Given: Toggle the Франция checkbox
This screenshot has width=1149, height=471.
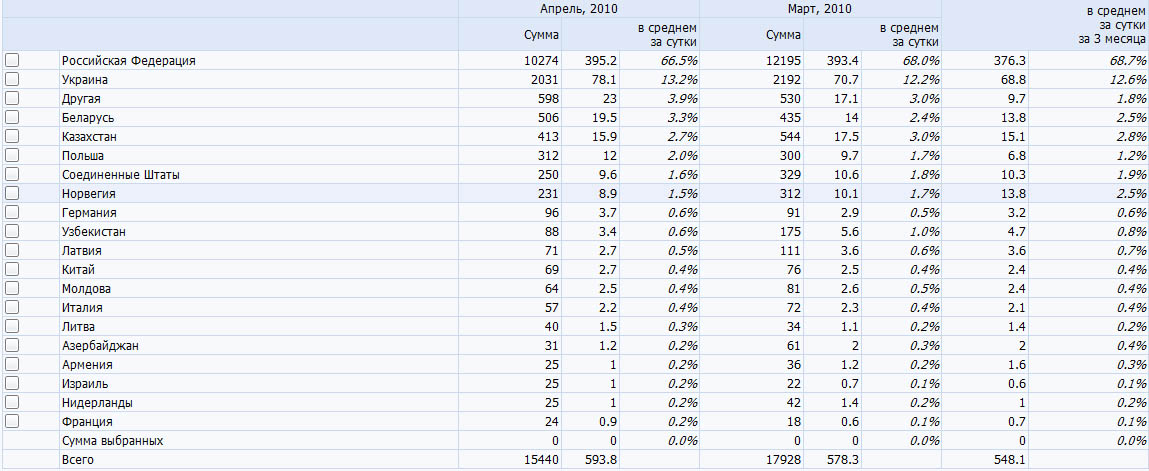Looking at the screenshot, I should [x=12, y=421].
